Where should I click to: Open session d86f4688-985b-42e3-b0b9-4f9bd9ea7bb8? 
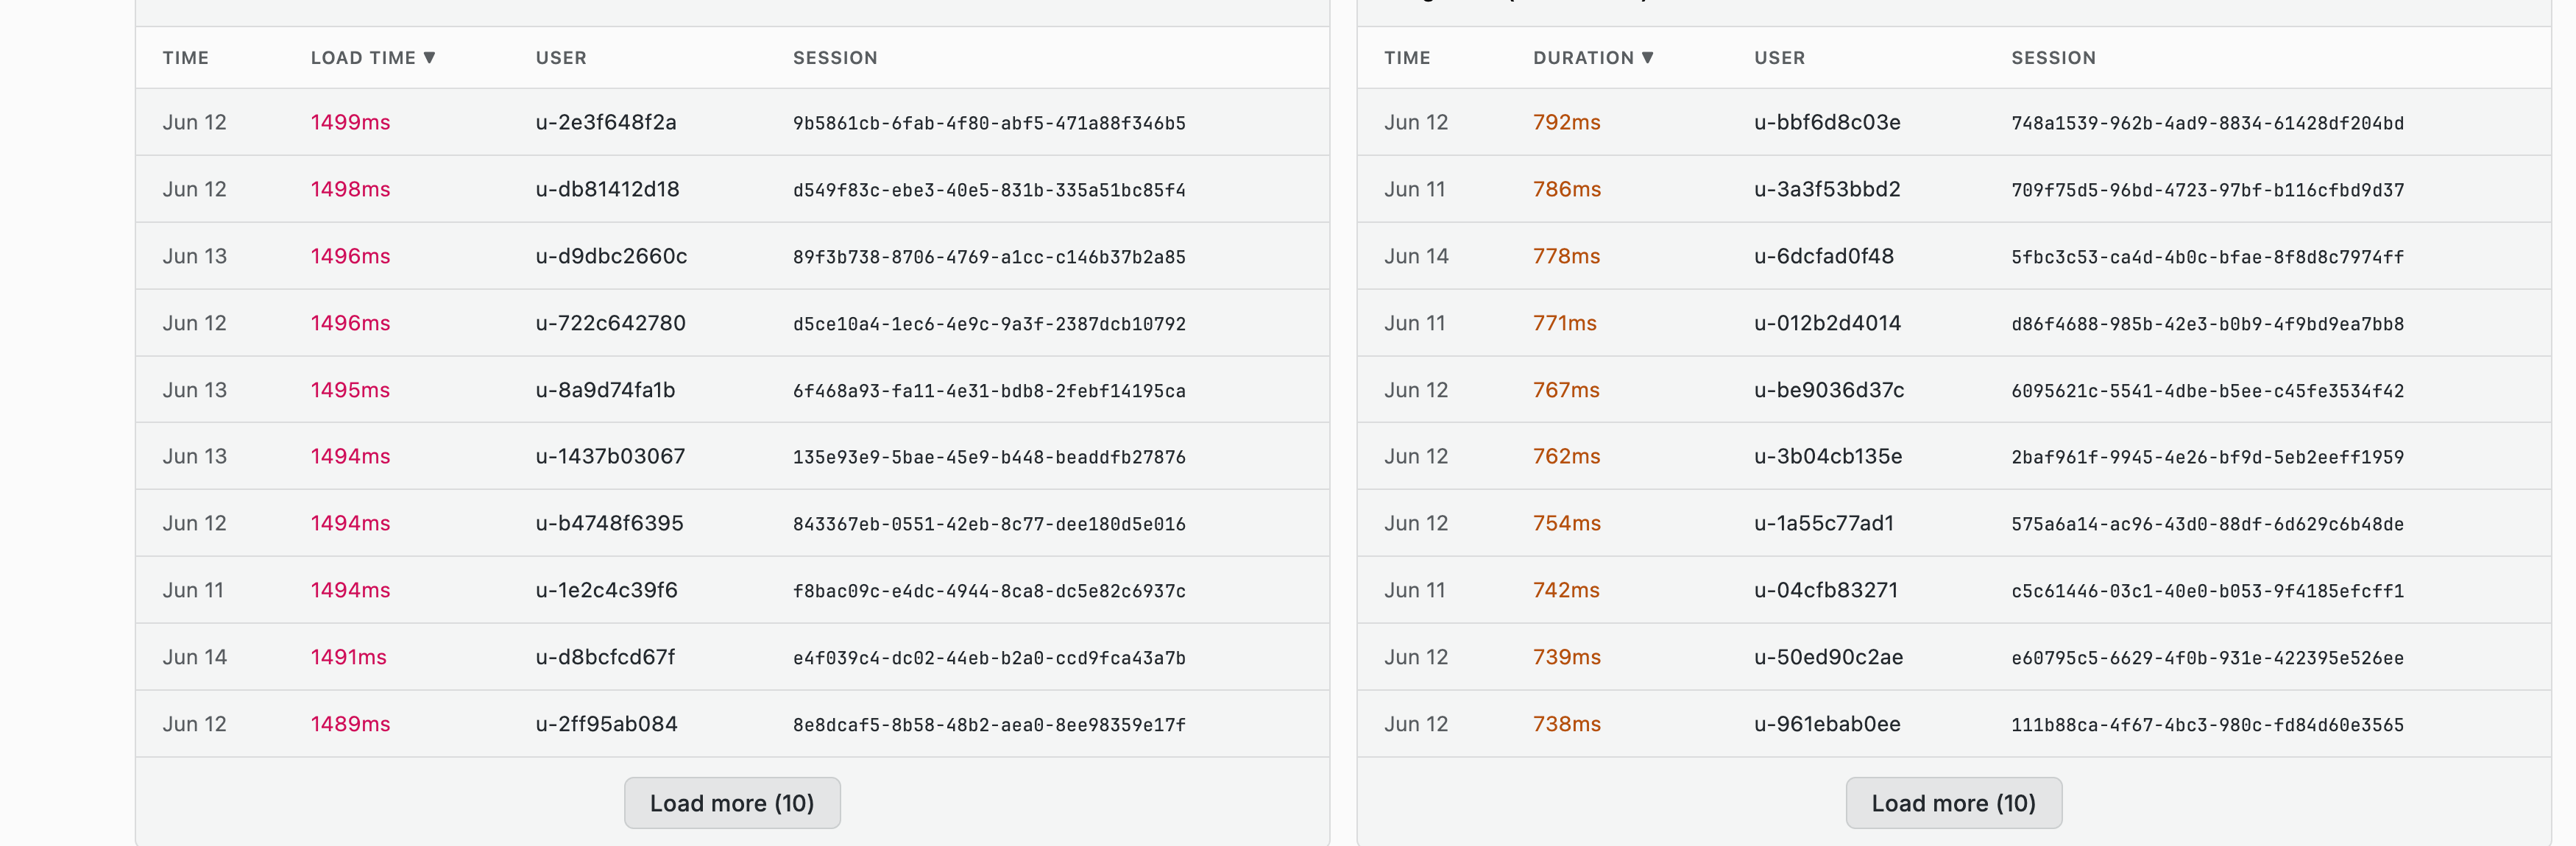coord(2208,324)
